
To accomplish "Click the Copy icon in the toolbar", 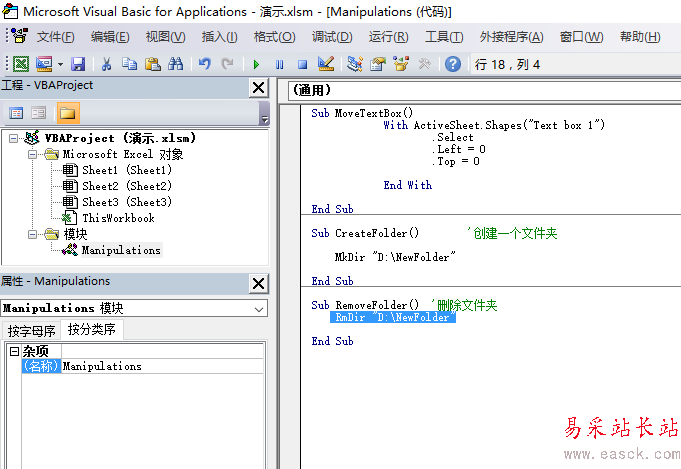I will click(129, 64).
